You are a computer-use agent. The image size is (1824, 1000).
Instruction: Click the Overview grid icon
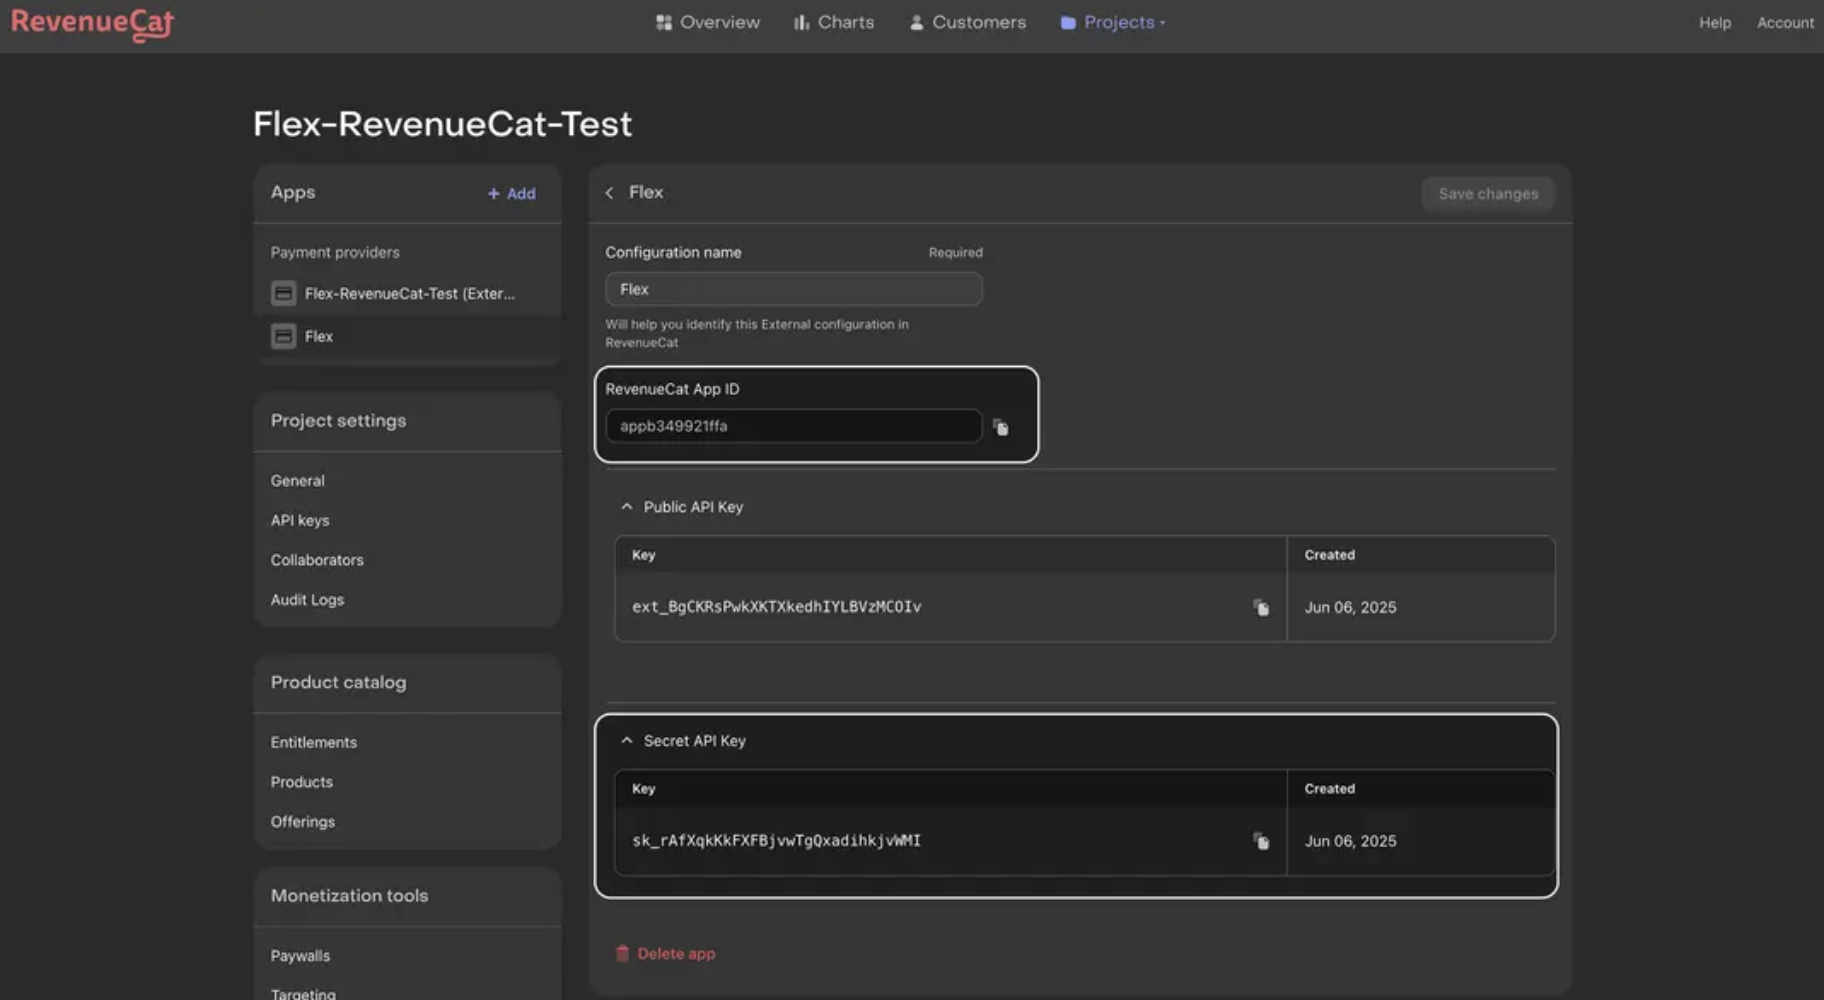coord(664,22)
